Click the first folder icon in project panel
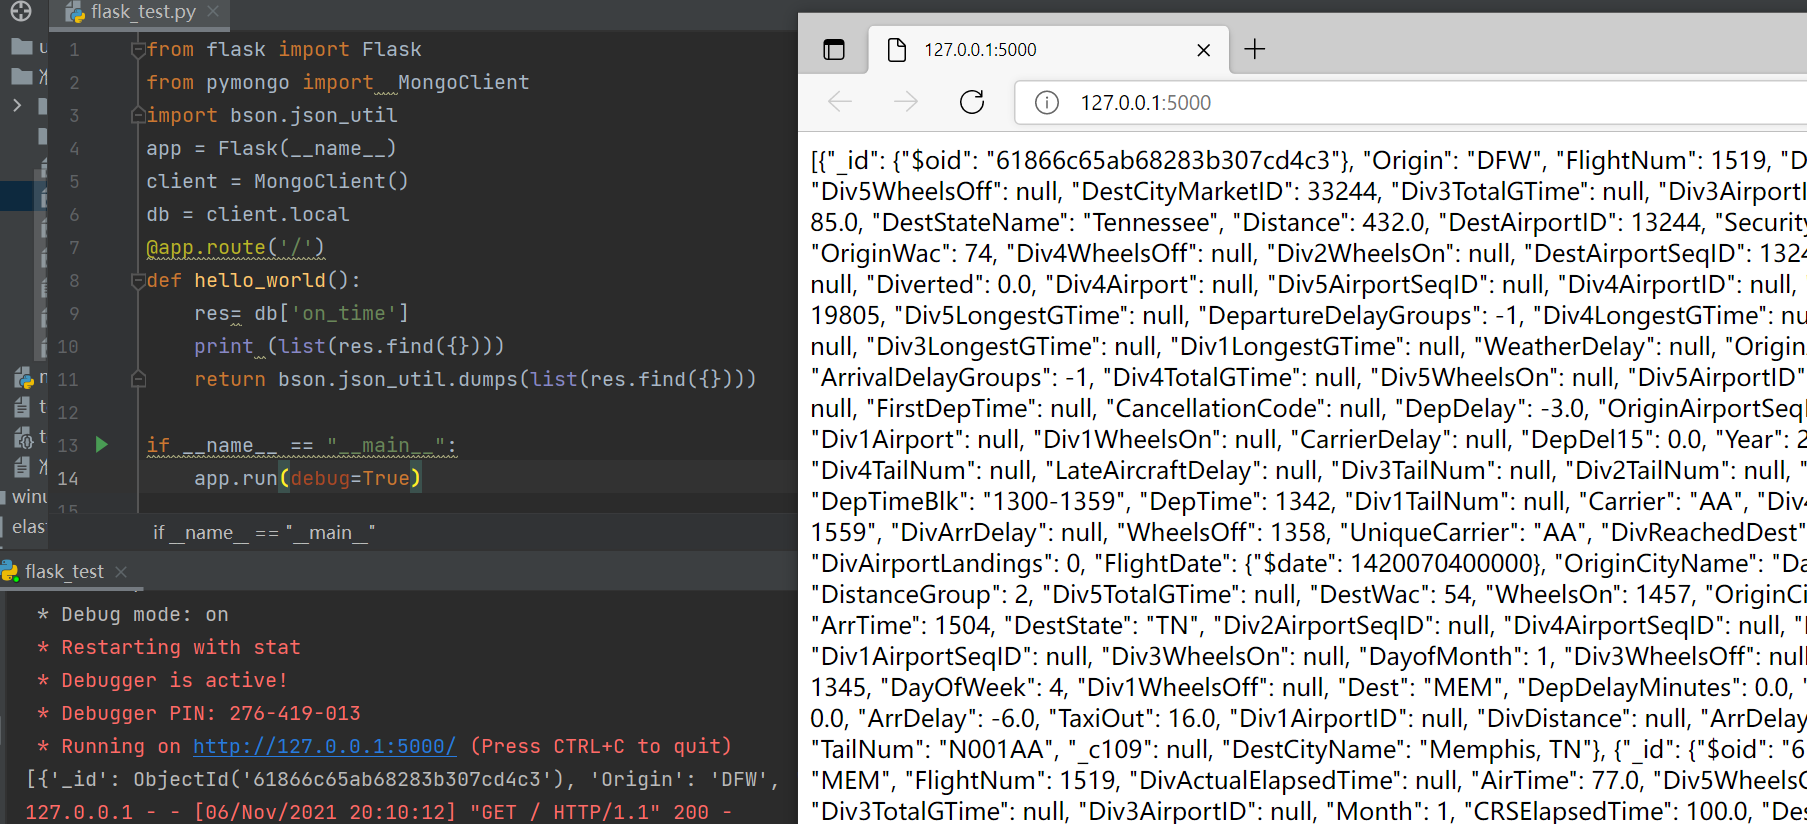Screen dimensions: 1807x824 pos(21,46)
